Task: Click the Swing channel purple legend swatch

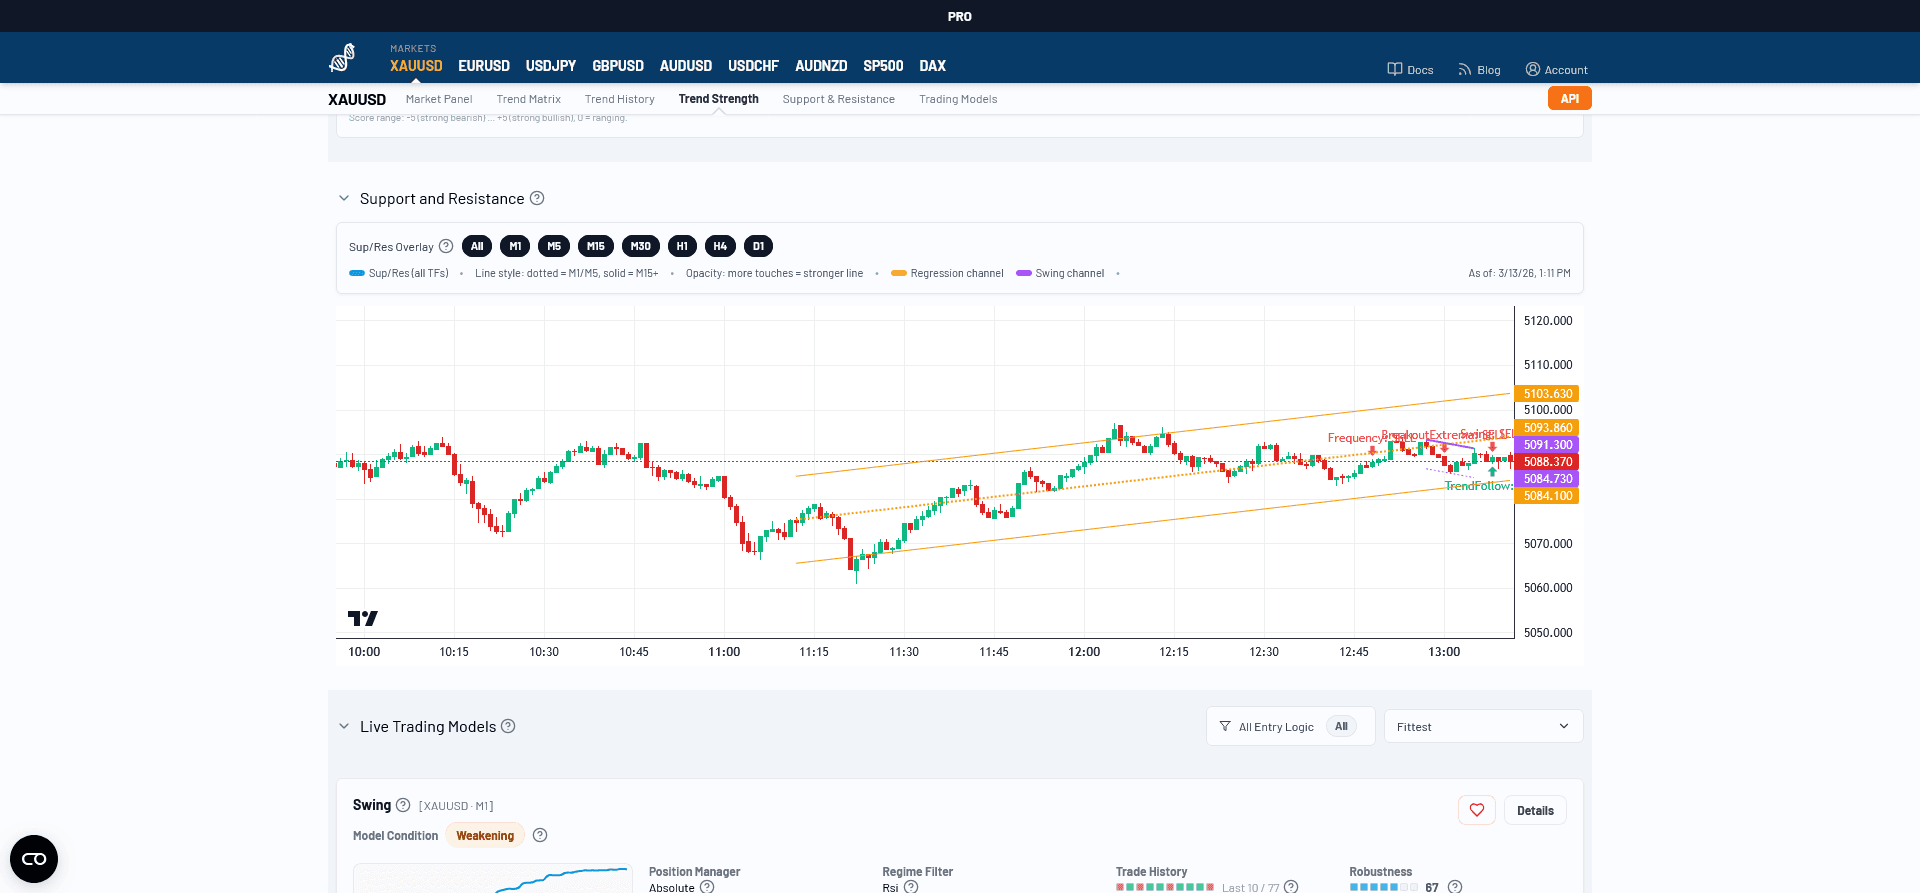Action: 1023,273
